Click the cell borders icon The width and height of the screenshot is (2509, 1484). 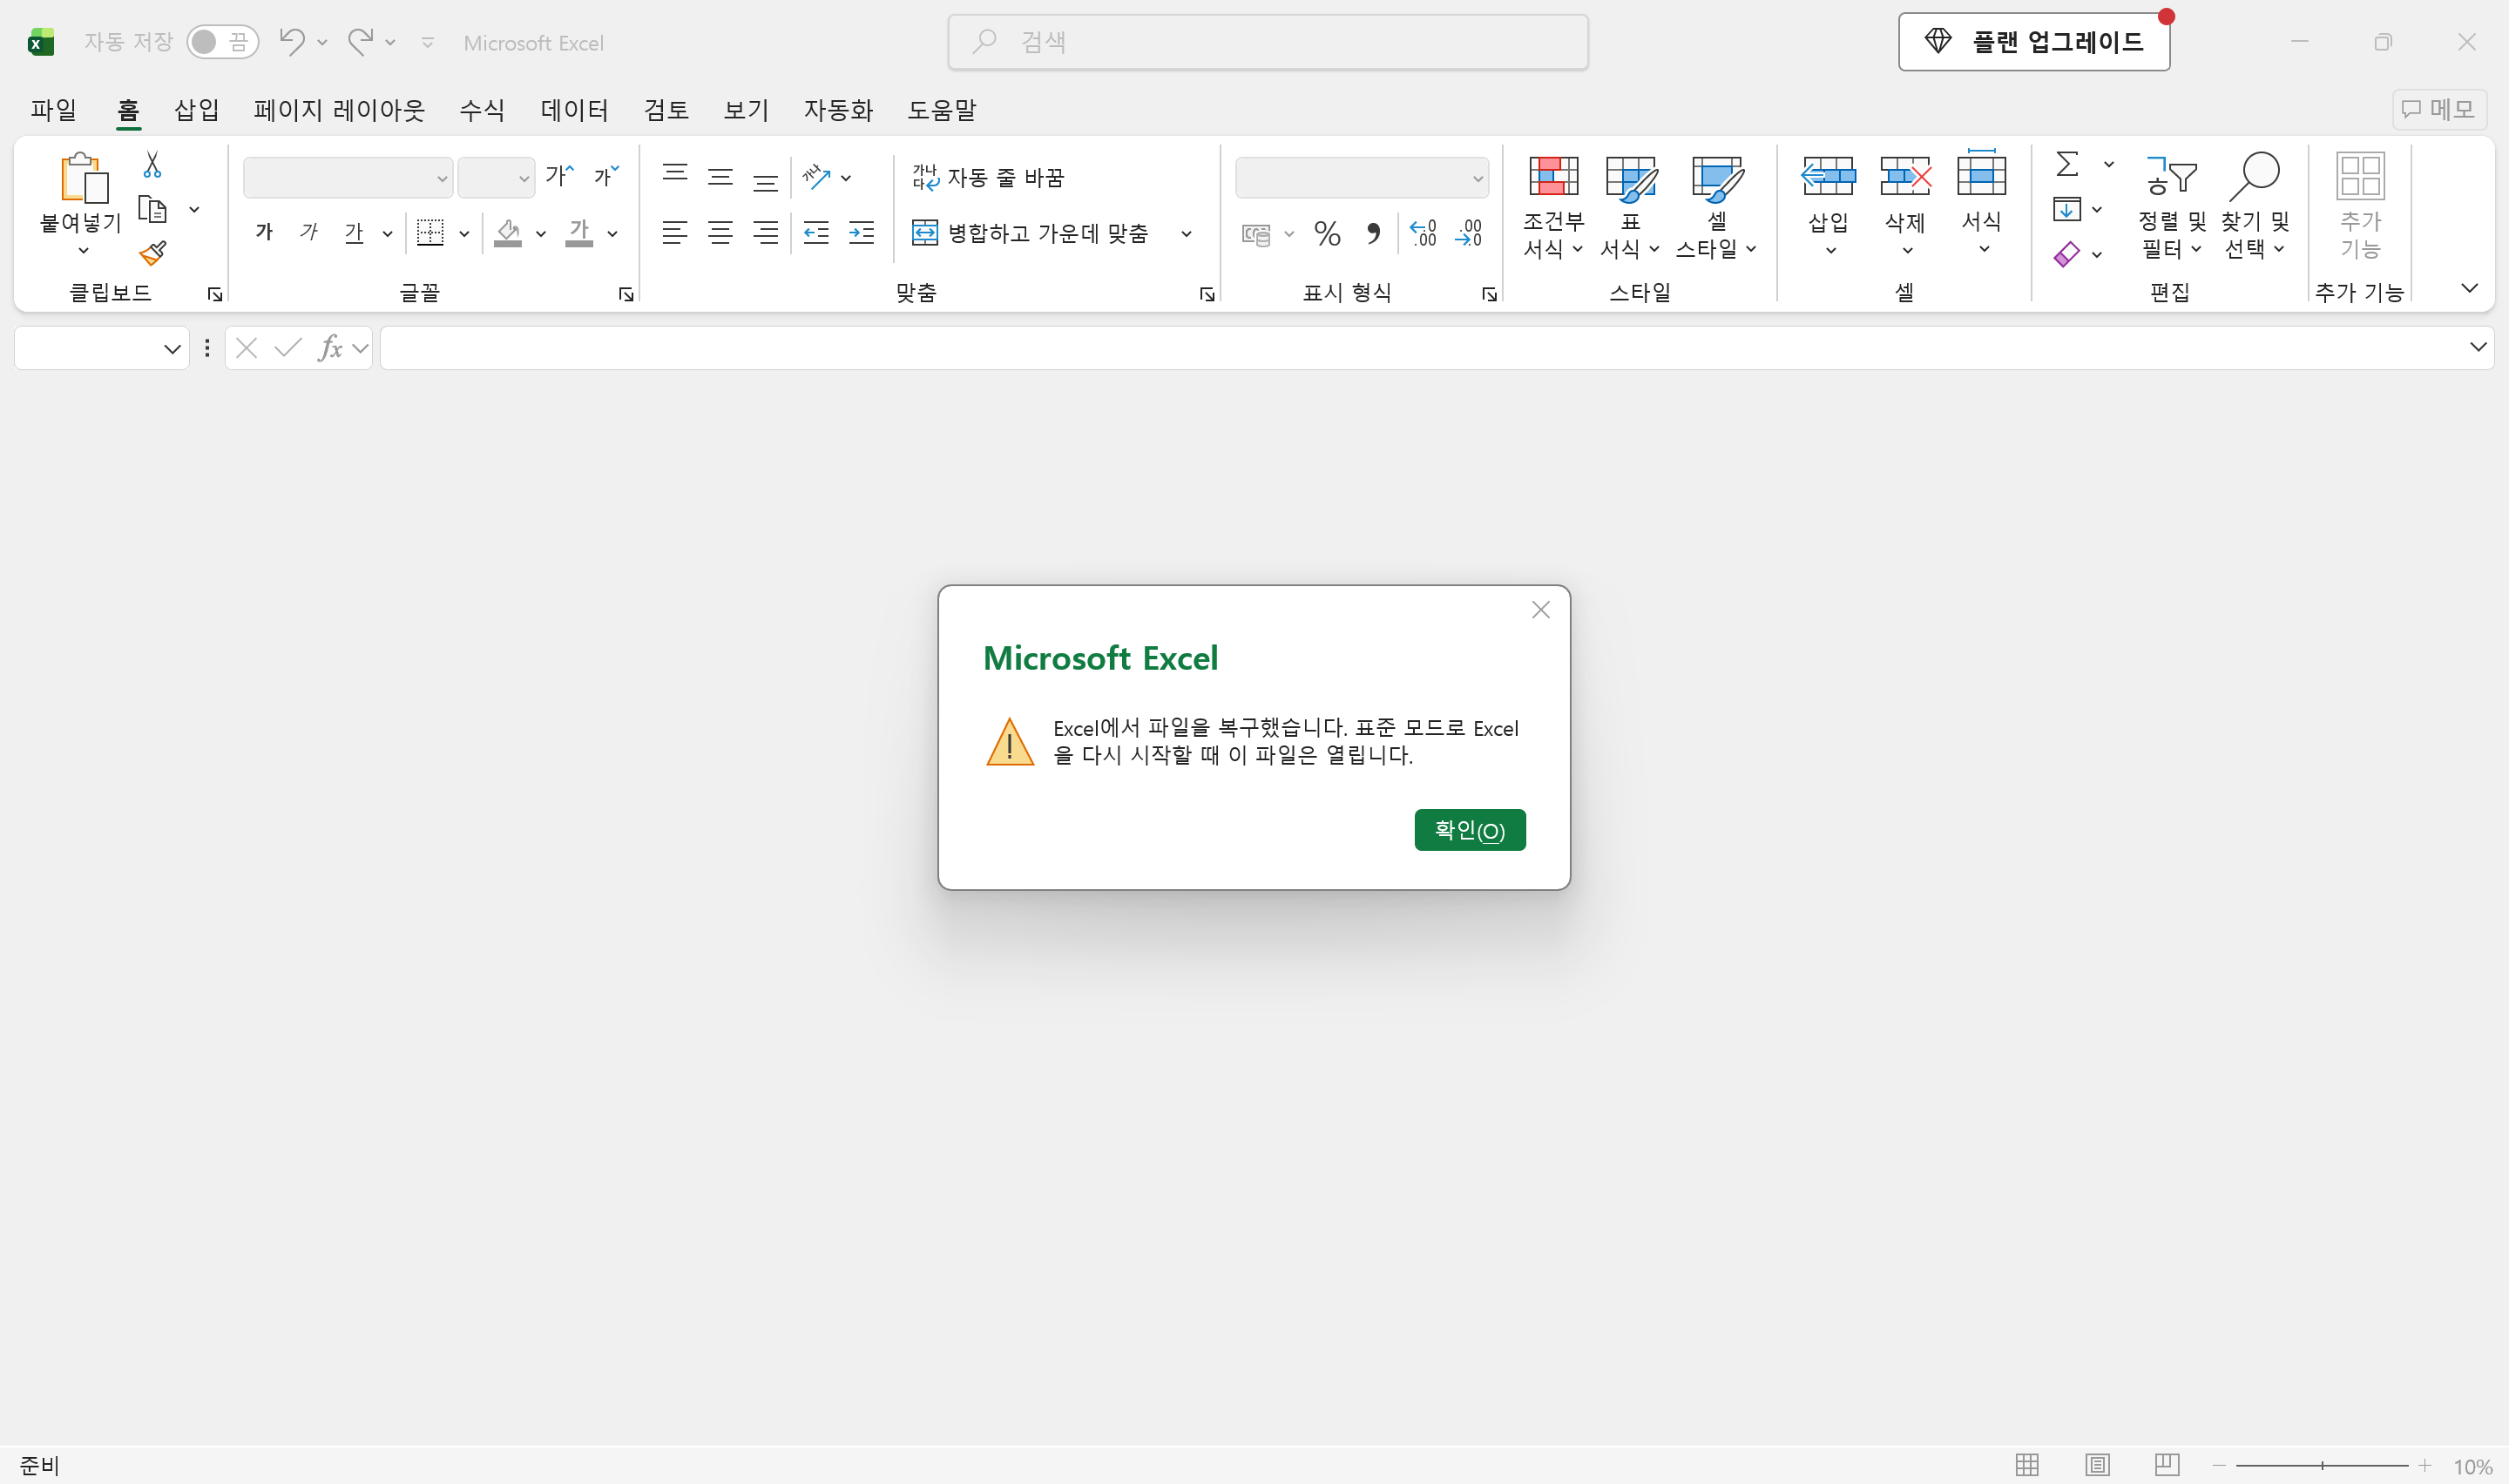[430, 233]
